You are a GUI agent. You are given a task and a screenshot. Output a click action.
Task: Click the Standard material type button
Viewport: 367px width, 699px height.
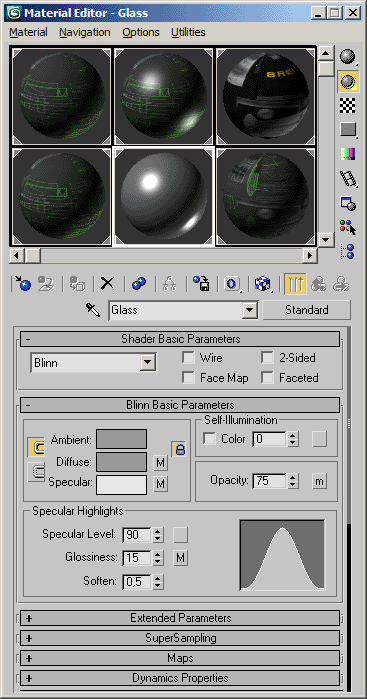307,310
